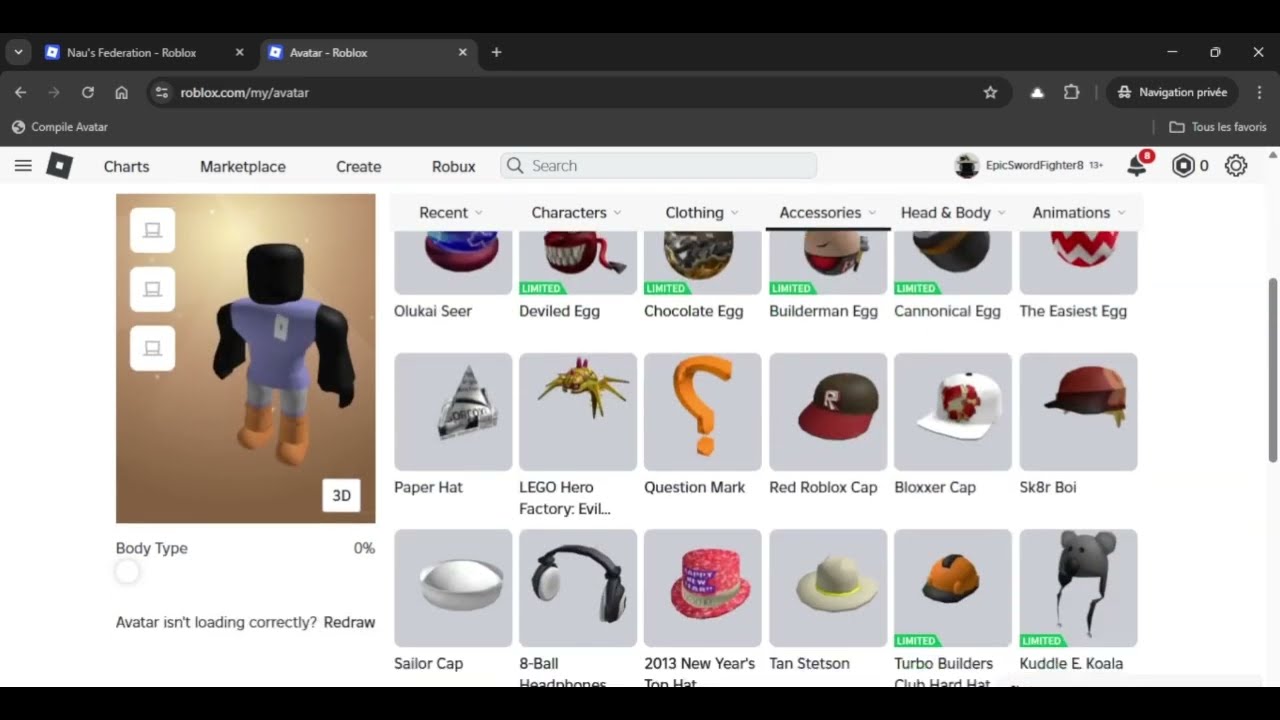Click the browser home button
Image resolution: width=1280 pixels, height=720 pixels.
121,92
